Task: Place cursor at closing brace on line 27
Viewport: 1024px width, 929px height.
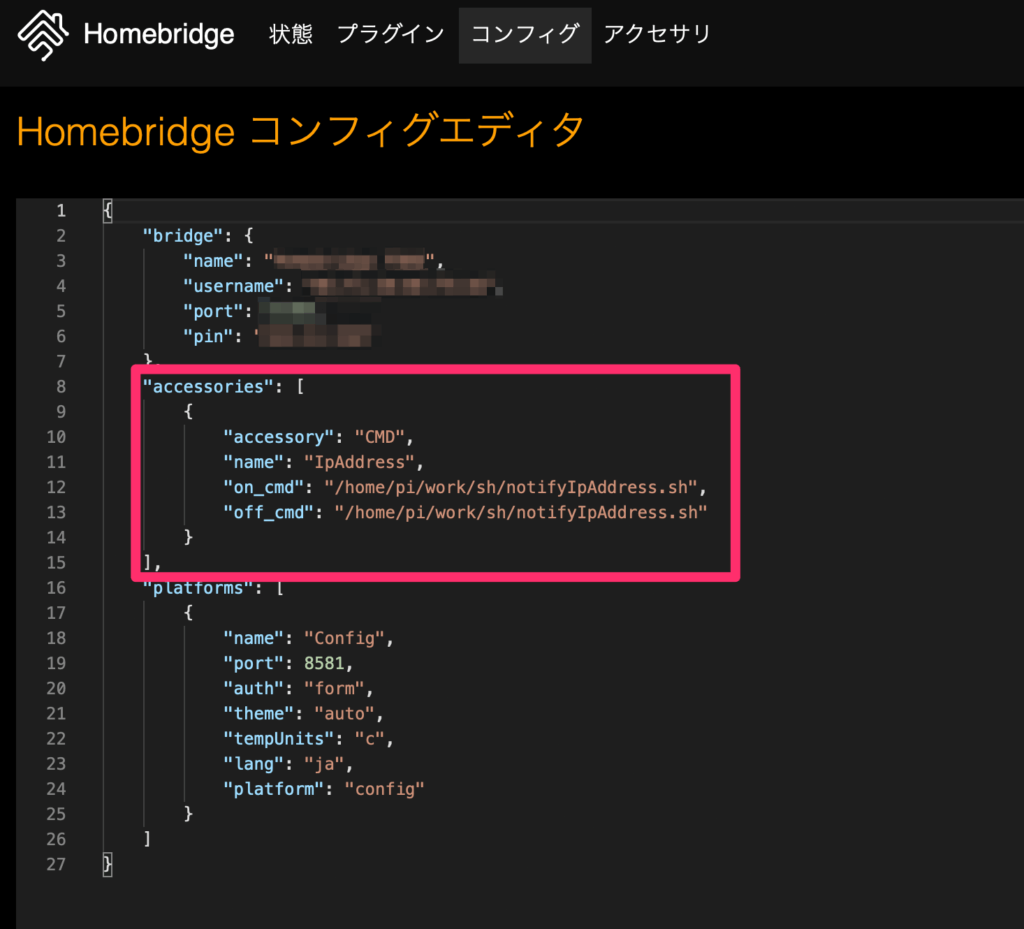Action: [108, 864]
